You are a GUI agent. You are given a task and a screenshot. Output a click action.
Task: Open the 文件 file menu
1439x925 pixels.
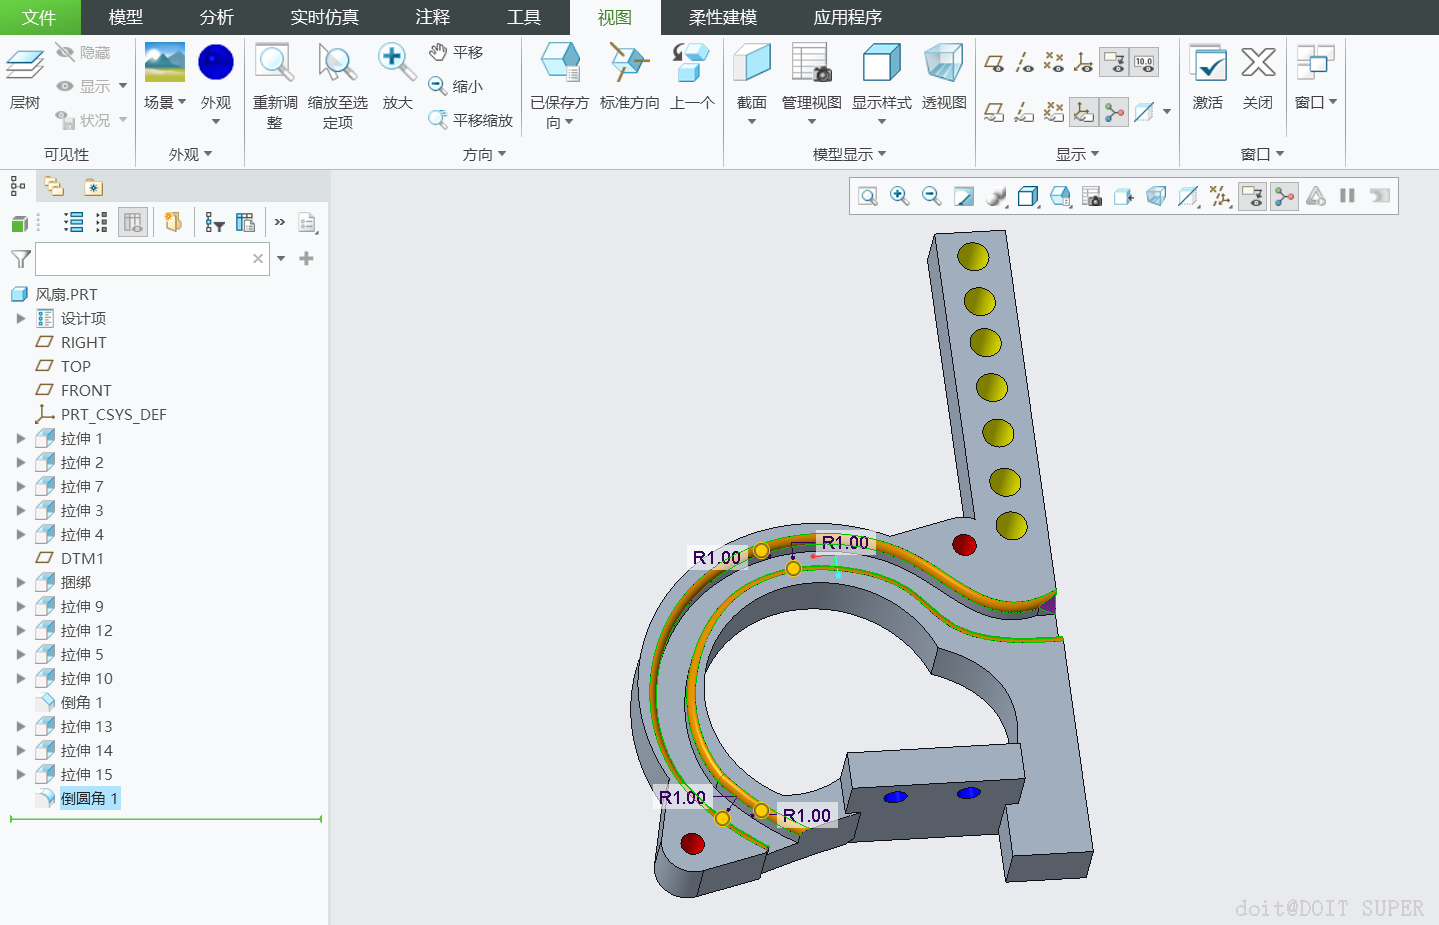(x=38, y=17)
